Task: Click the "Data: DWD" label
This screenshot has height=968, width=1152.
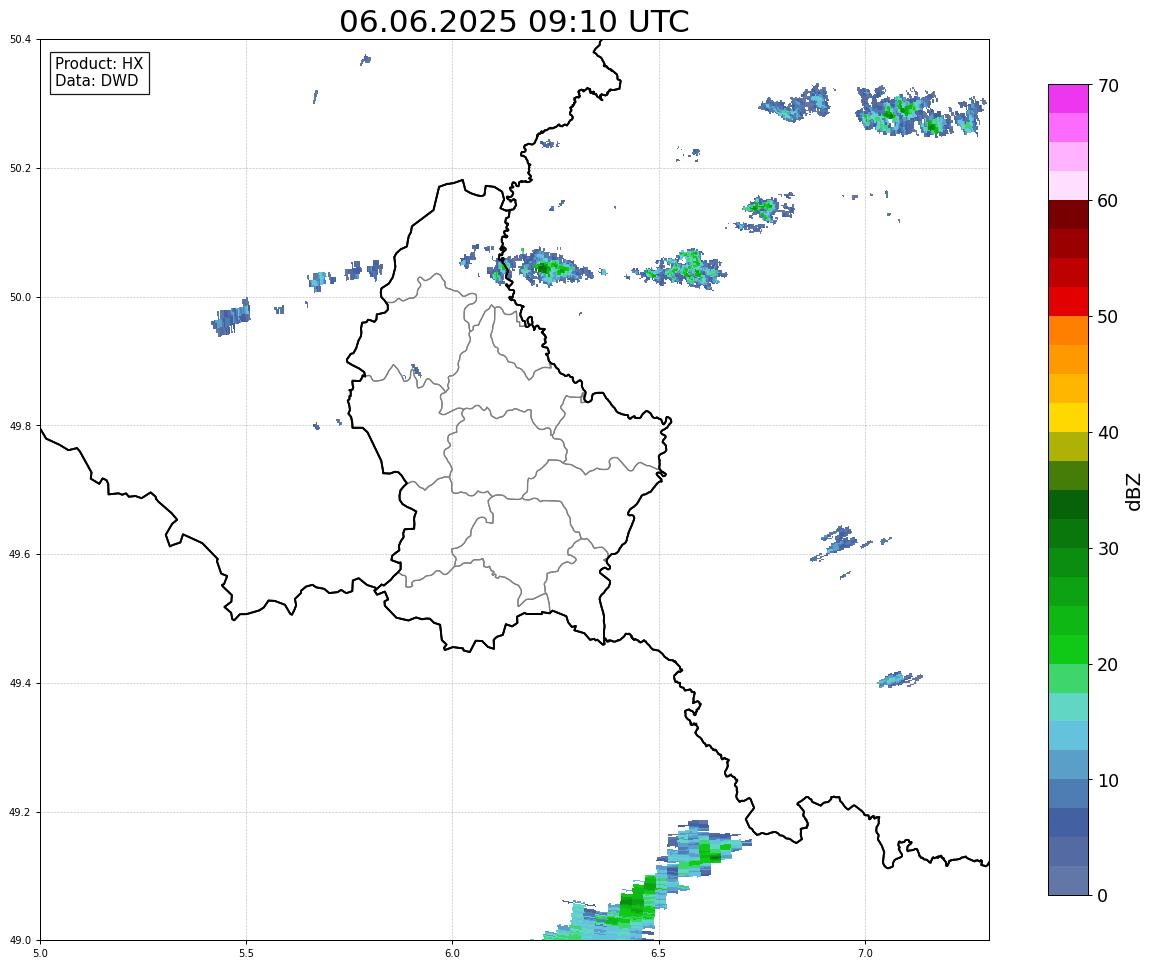Action: [x=96, y=81]
